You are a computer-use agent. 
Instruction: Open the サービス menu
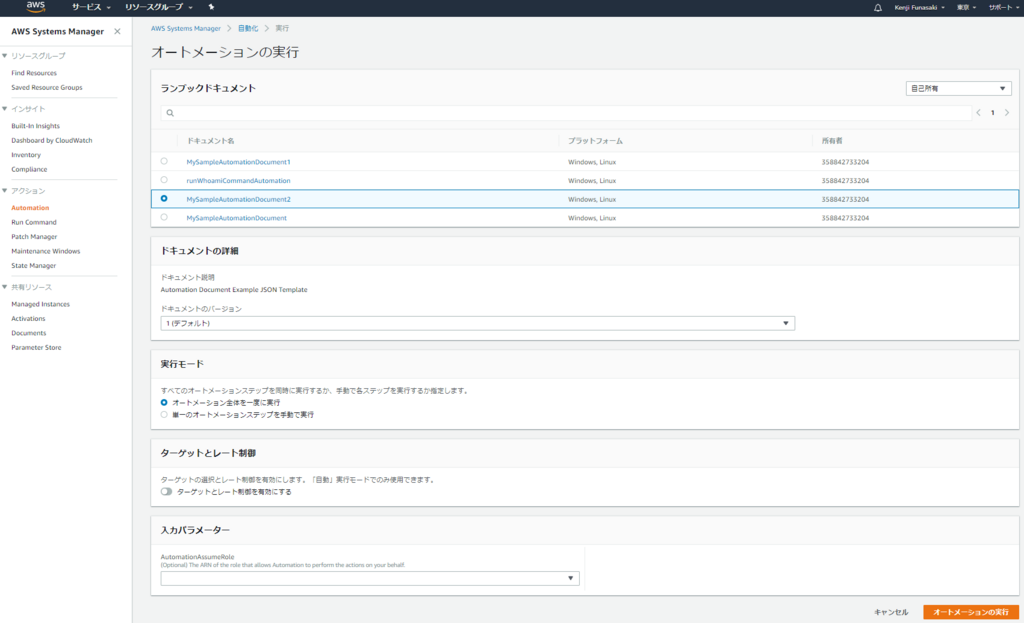pos(91,7)
